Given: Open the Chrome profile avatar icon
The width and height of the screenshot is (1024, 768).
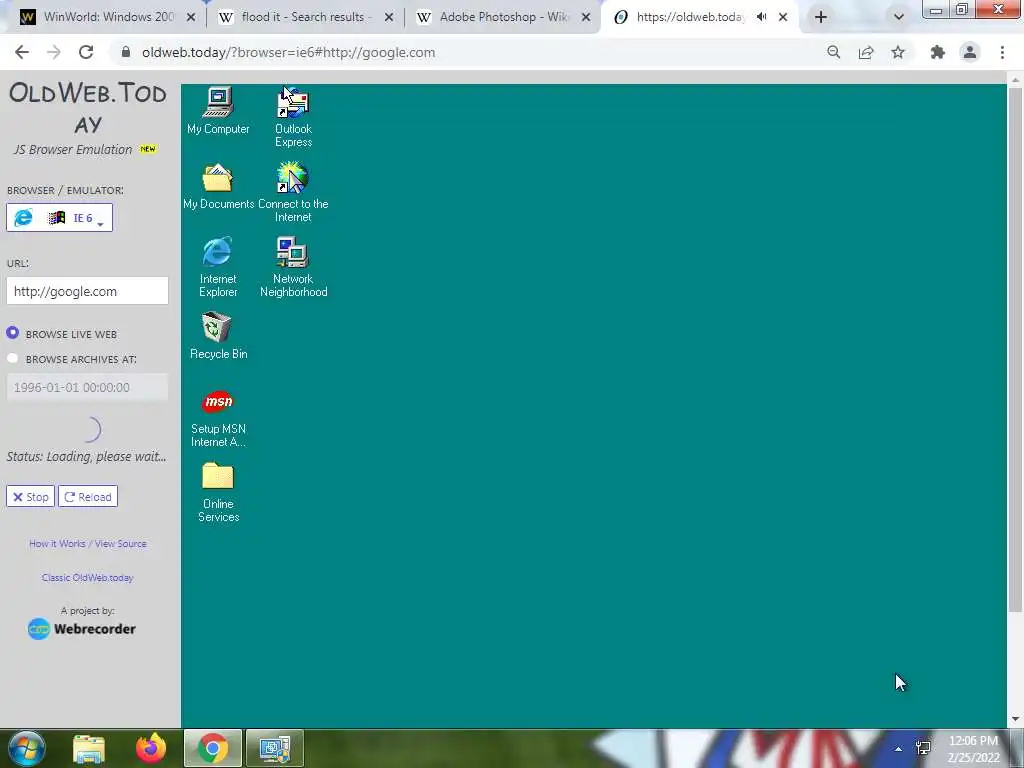Looking at the screenshot, I should (970, 52).
